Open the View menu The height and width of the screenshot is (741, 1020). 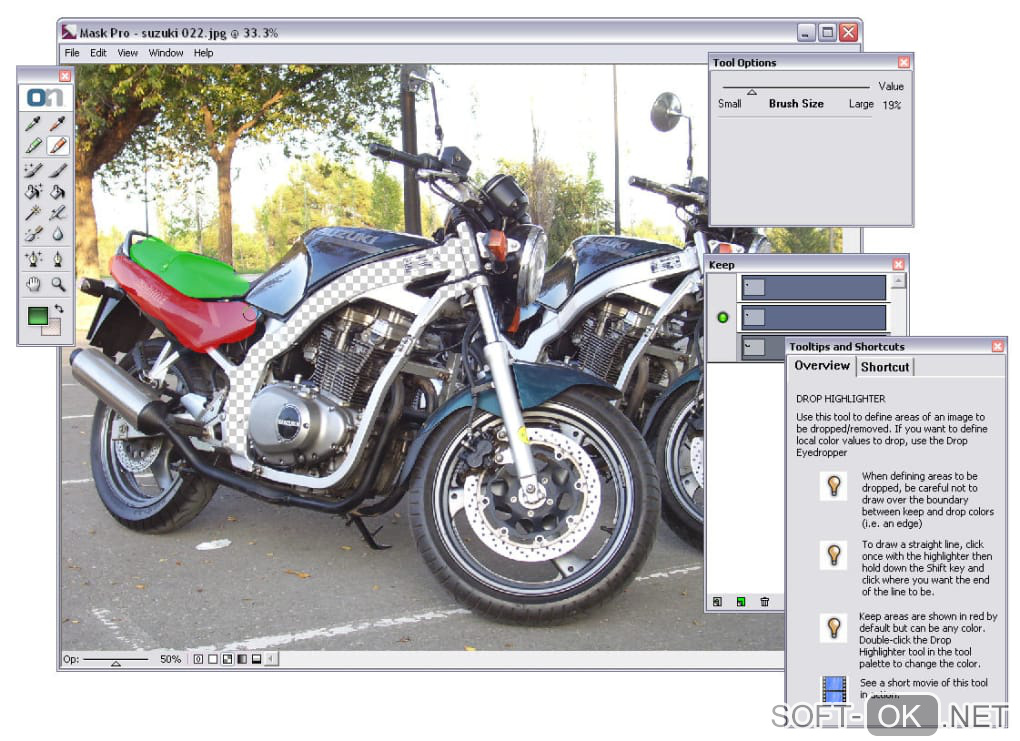(128, 53)
